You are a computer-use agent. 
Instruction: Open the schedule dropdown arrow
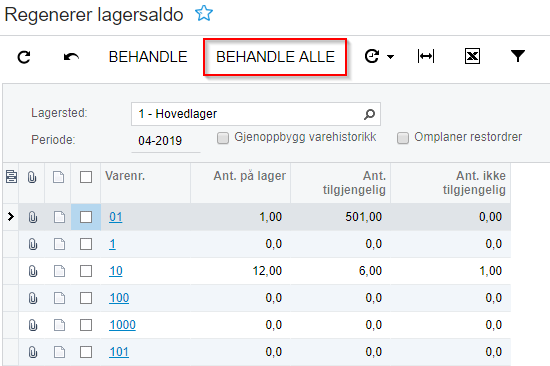pos(390,56)
